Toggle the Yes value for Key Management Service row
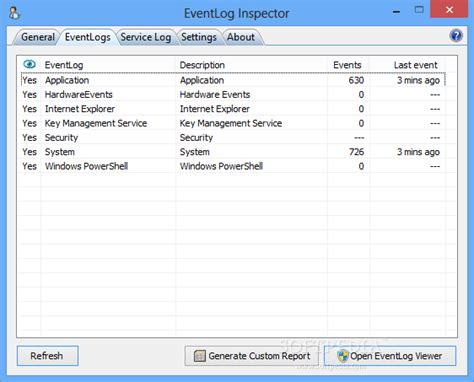This screenshot has height=382, width=474. click(x=29, y=123)
